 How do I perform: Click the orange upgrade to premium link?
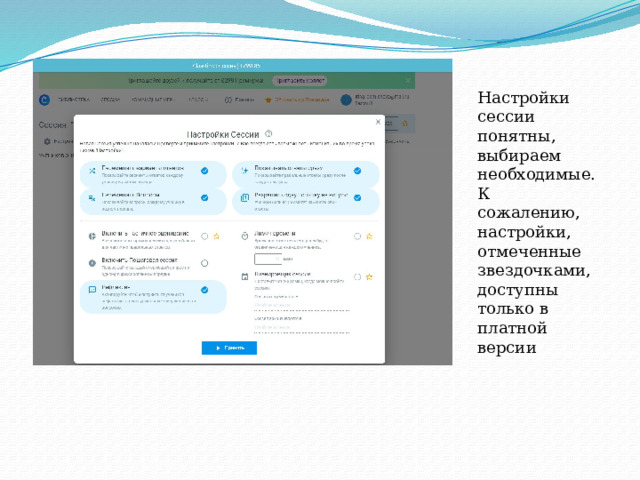point(302,100)
